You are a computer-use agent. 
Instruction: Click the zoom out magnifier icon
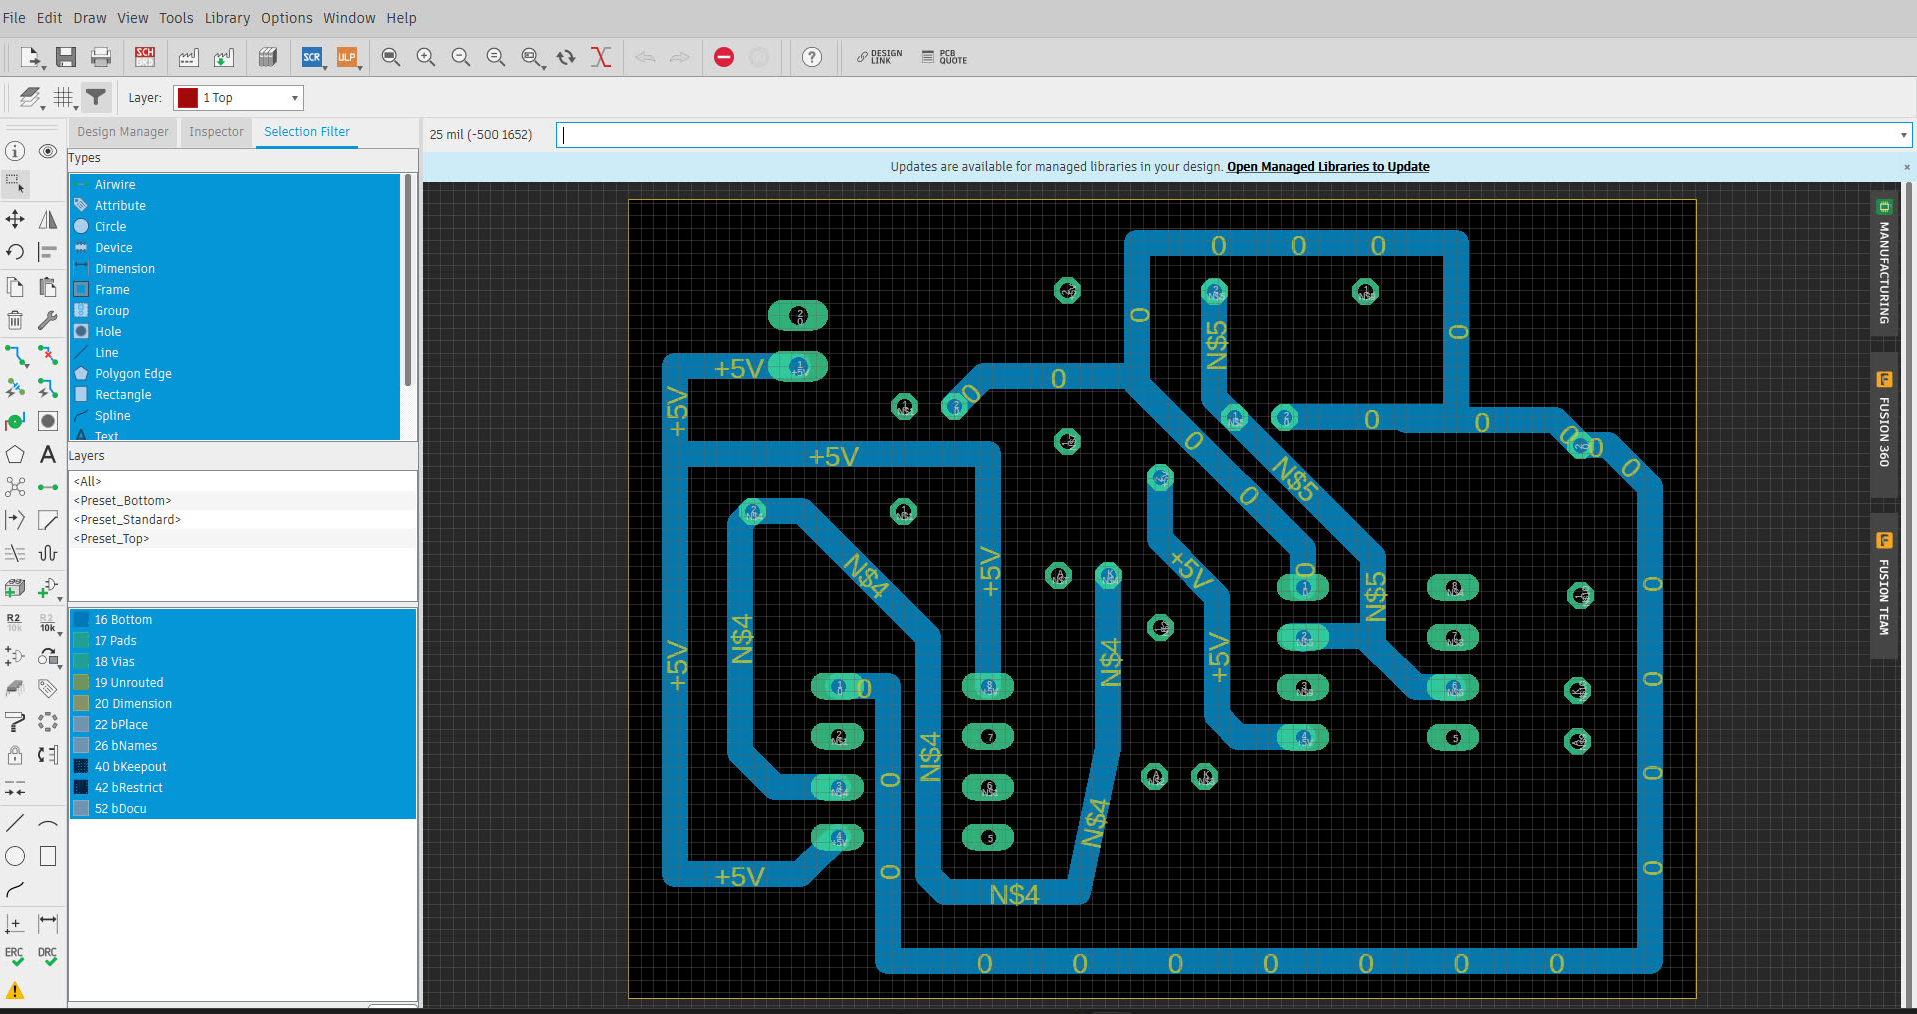pyautogui.click(x=461, y=57)
